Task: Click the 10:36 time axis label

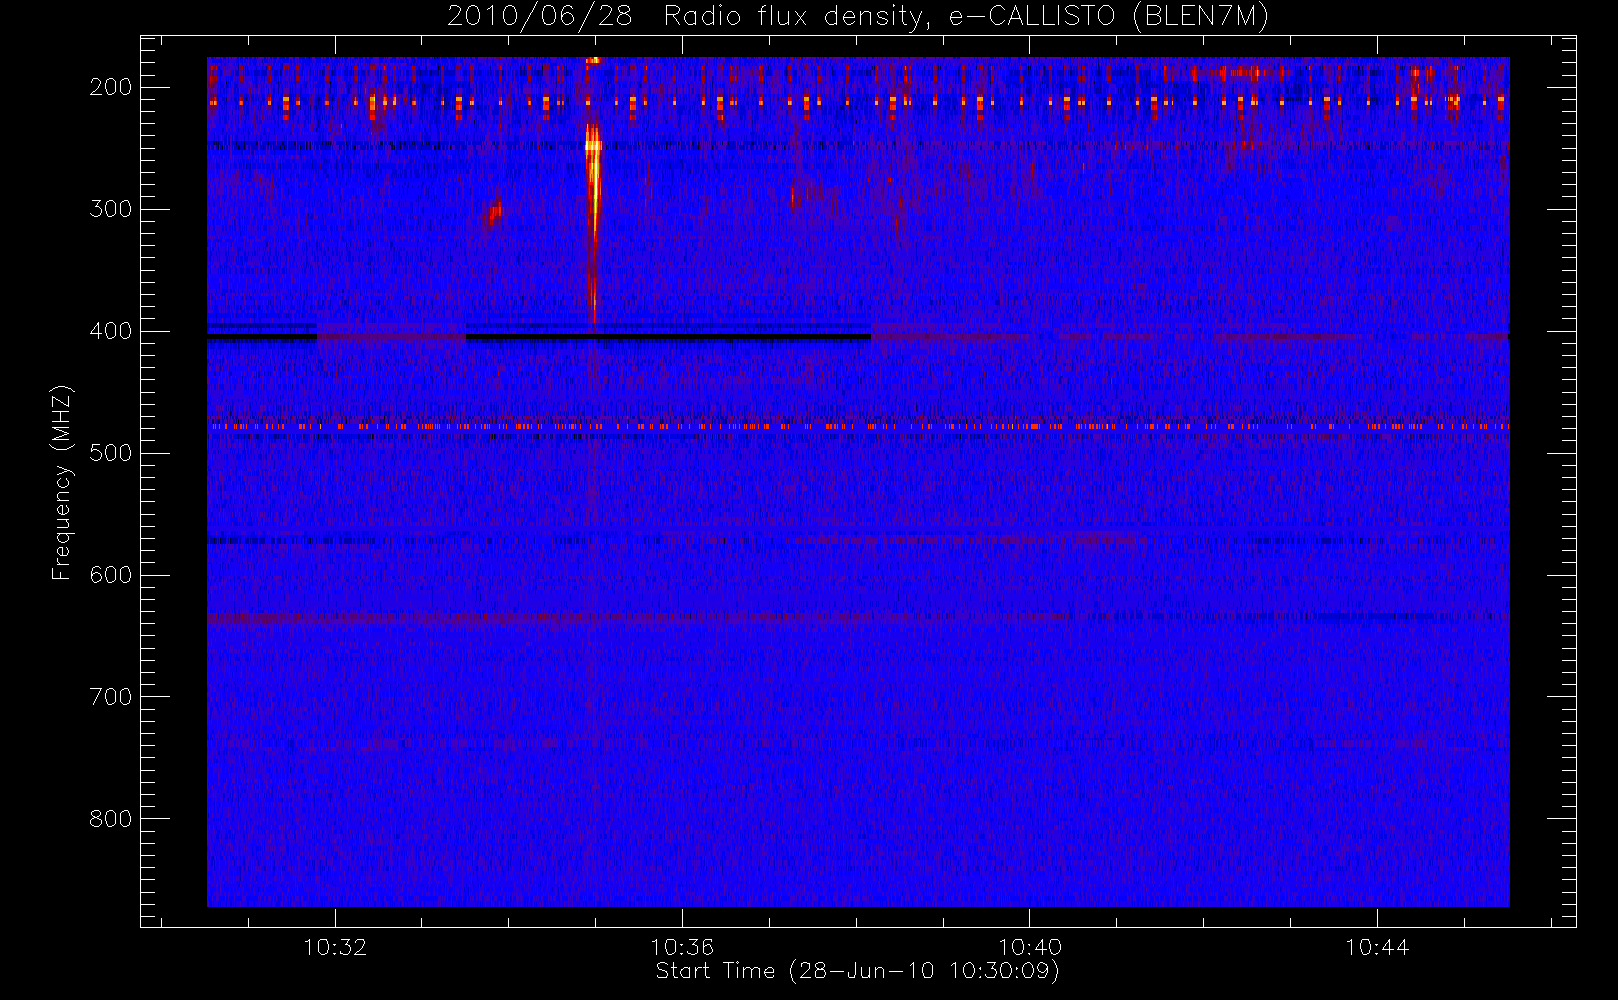Action: click(x=682, y=947)
